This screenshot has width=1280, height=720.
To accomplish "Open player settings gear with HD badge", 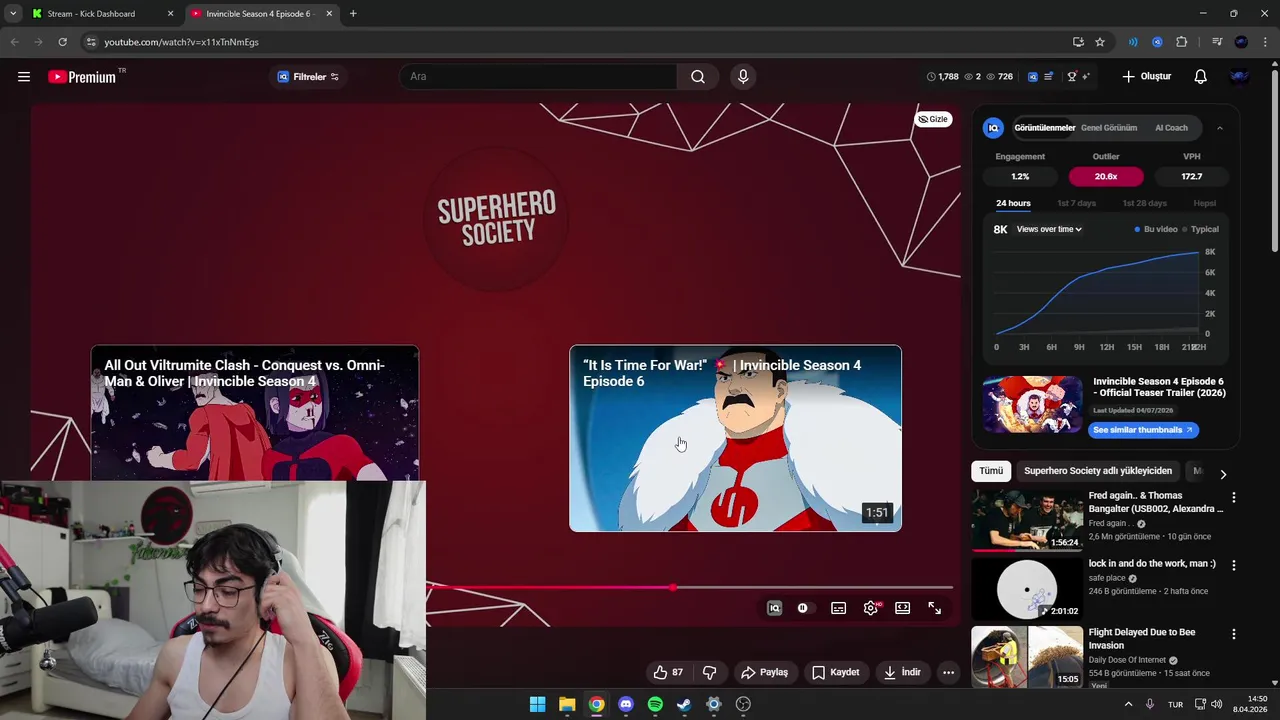I will pos(871,608).
